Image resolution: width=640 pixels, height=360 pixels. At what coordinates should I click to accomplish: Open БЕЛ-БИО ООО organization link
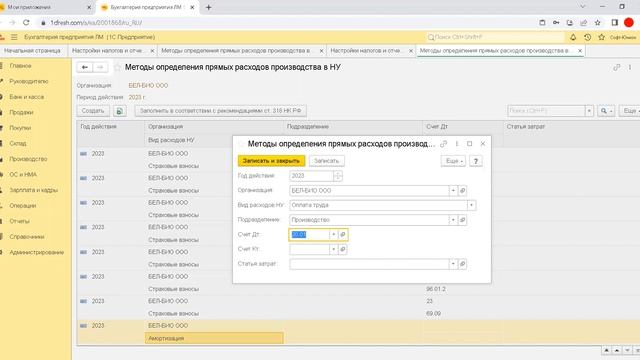pos(148,85)
